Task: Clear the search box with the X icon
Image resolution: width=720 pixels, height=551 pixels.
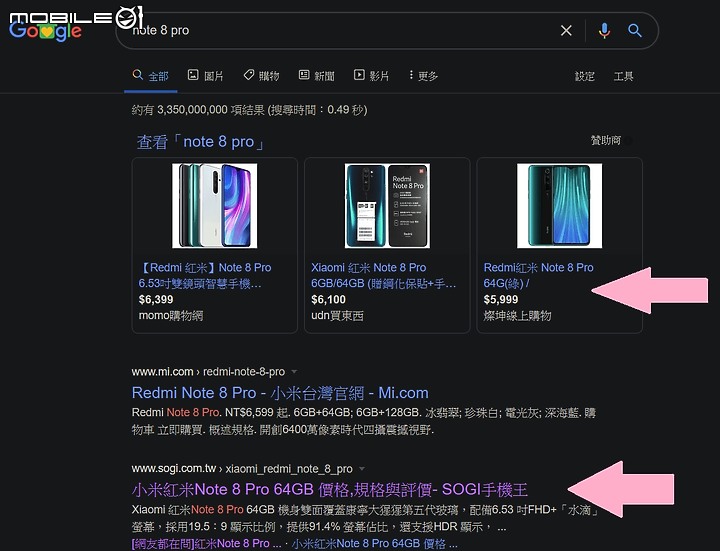Action: tap(566, 31)
